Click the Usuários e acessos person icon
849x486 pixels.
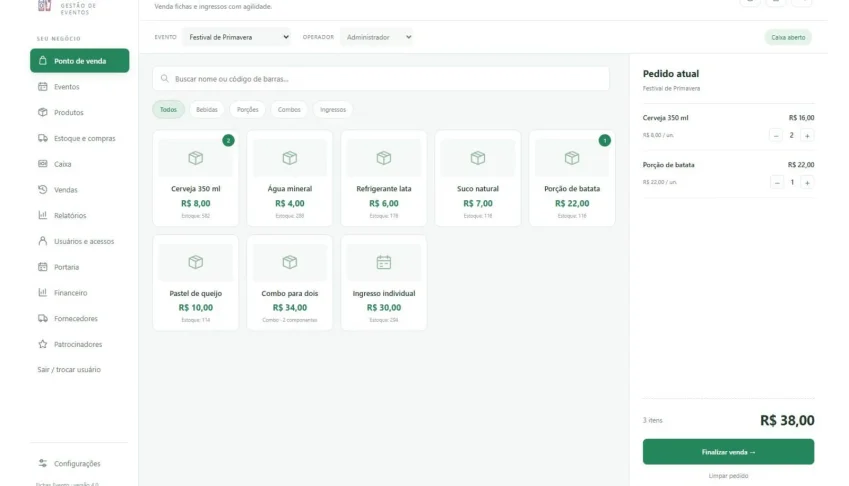tap(43, 241)
